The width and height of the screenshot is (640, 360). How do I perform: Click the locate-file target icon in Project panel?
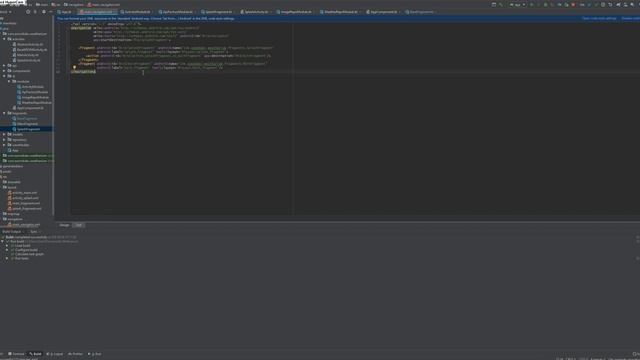tap(28, 12)
